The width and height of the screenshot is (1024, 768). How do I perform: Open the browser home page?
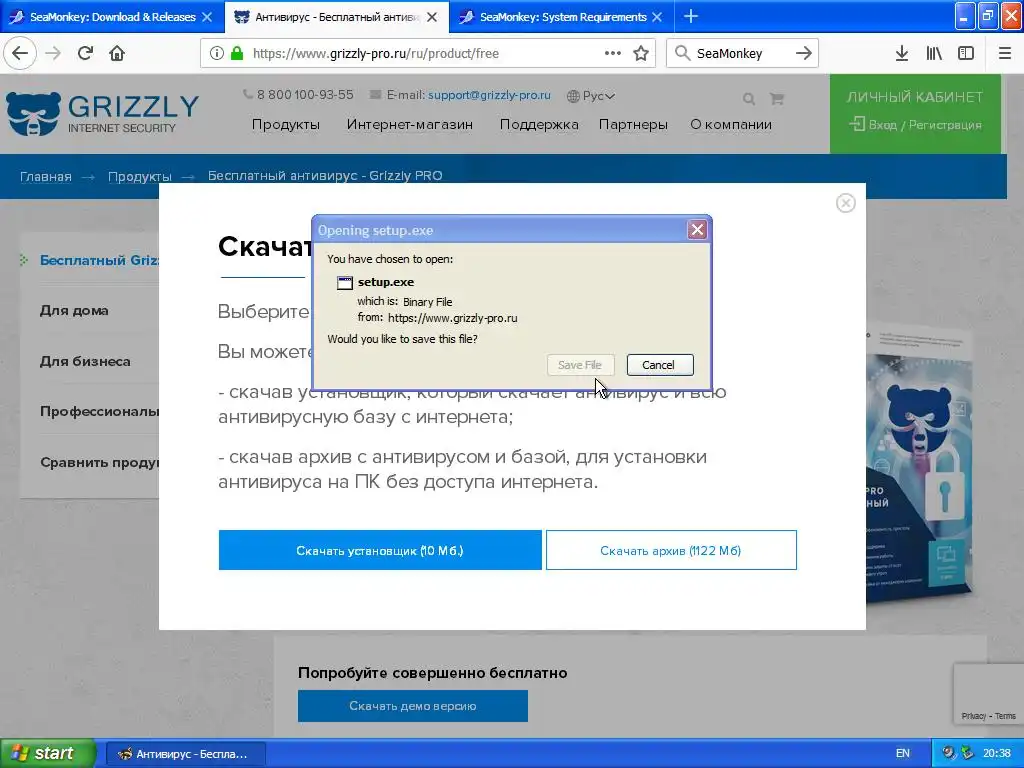(x=117, y=53)
